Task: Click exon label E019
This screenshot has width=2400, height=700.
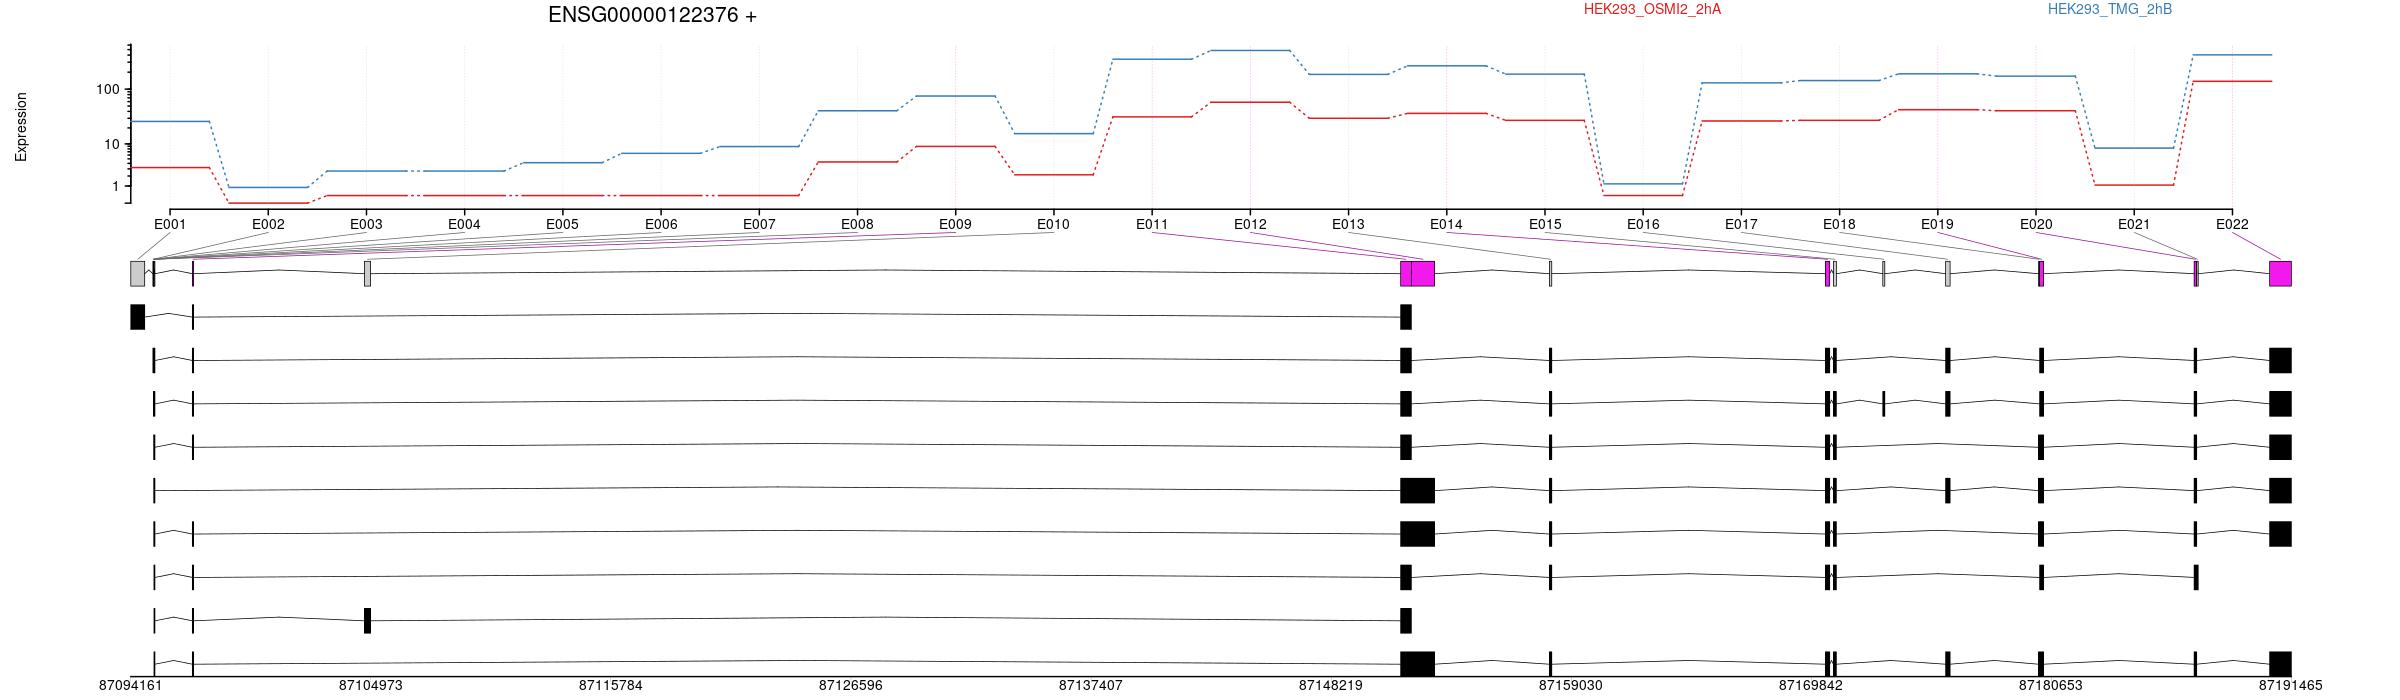Action: pos(1937,224)
